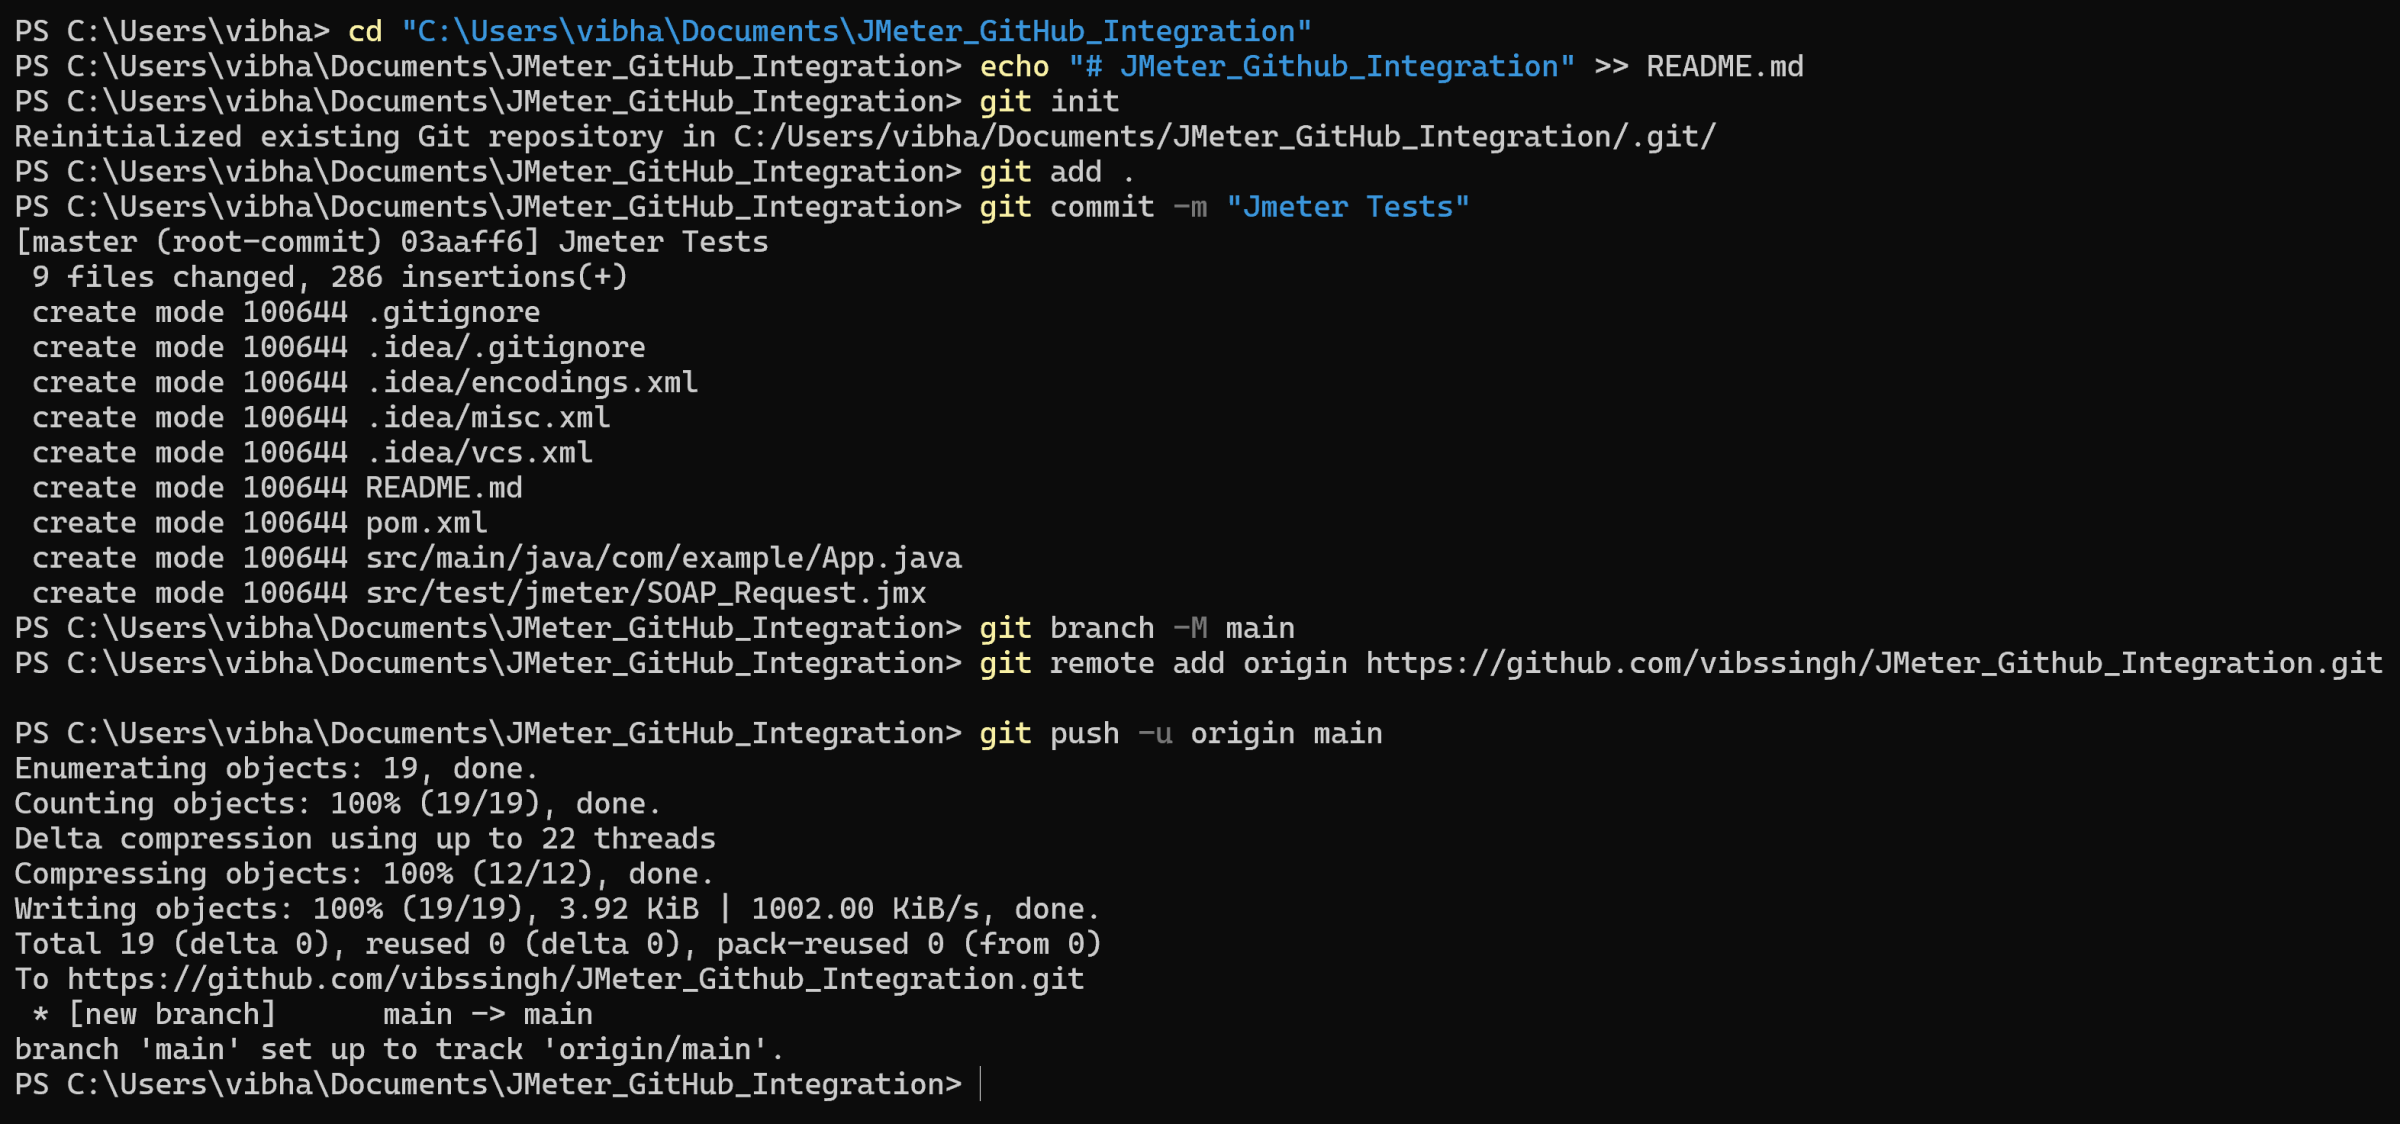Click the 'git add .' command
This screenshot has height=1124, width=2400.
[x=1057, y=172]
